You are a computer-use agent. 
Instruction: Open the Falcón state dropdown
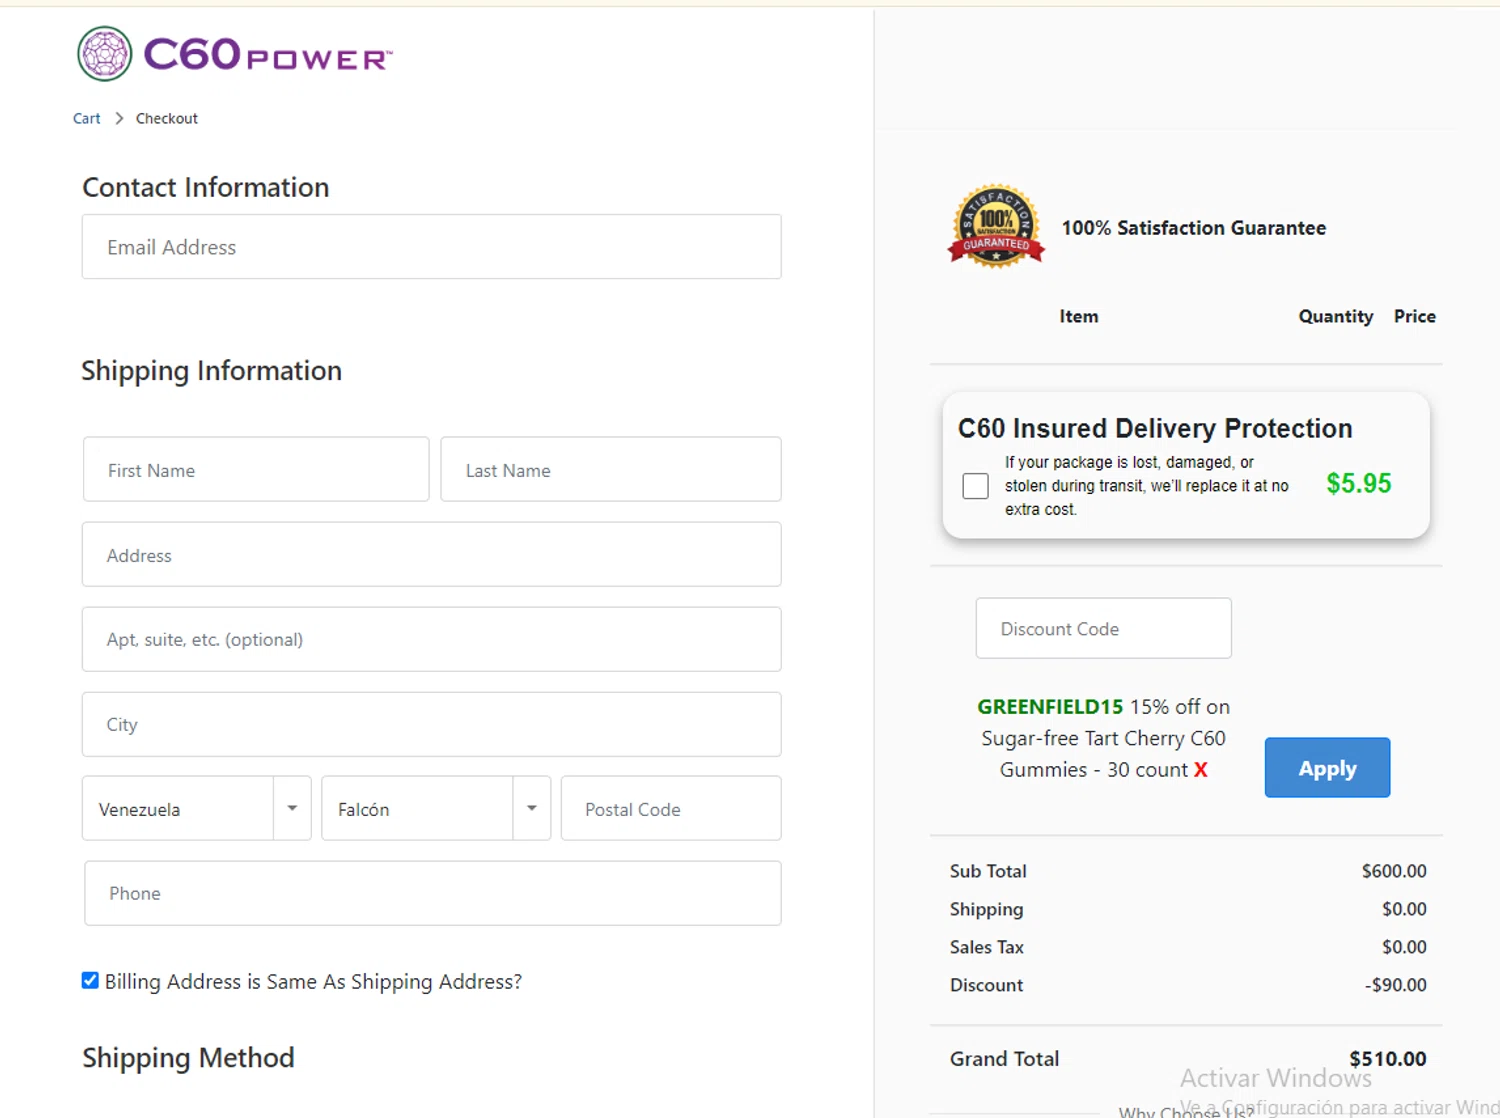[436, 808]
